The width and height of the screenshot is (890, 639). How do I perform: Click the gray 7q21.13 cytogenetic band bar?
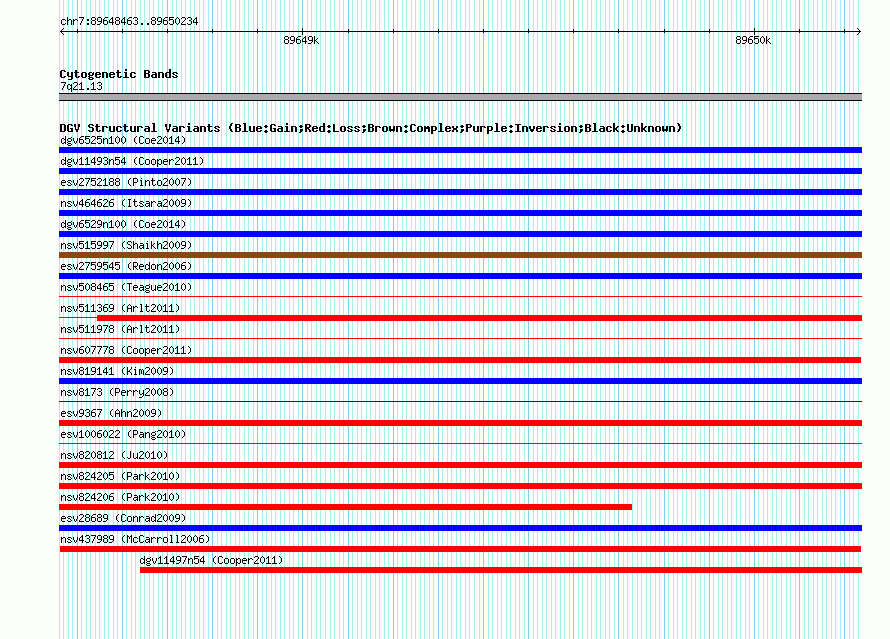coord(460,97)
